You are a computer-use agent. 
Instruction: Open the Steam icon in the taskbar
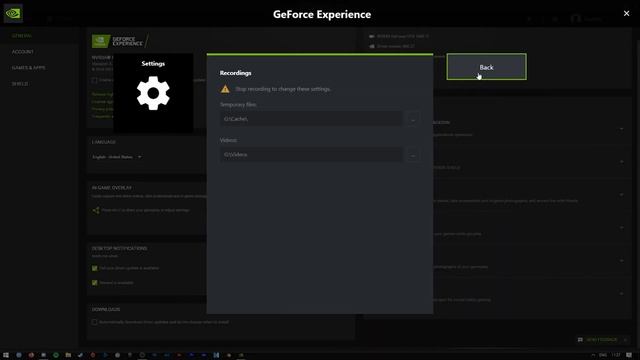80,355
